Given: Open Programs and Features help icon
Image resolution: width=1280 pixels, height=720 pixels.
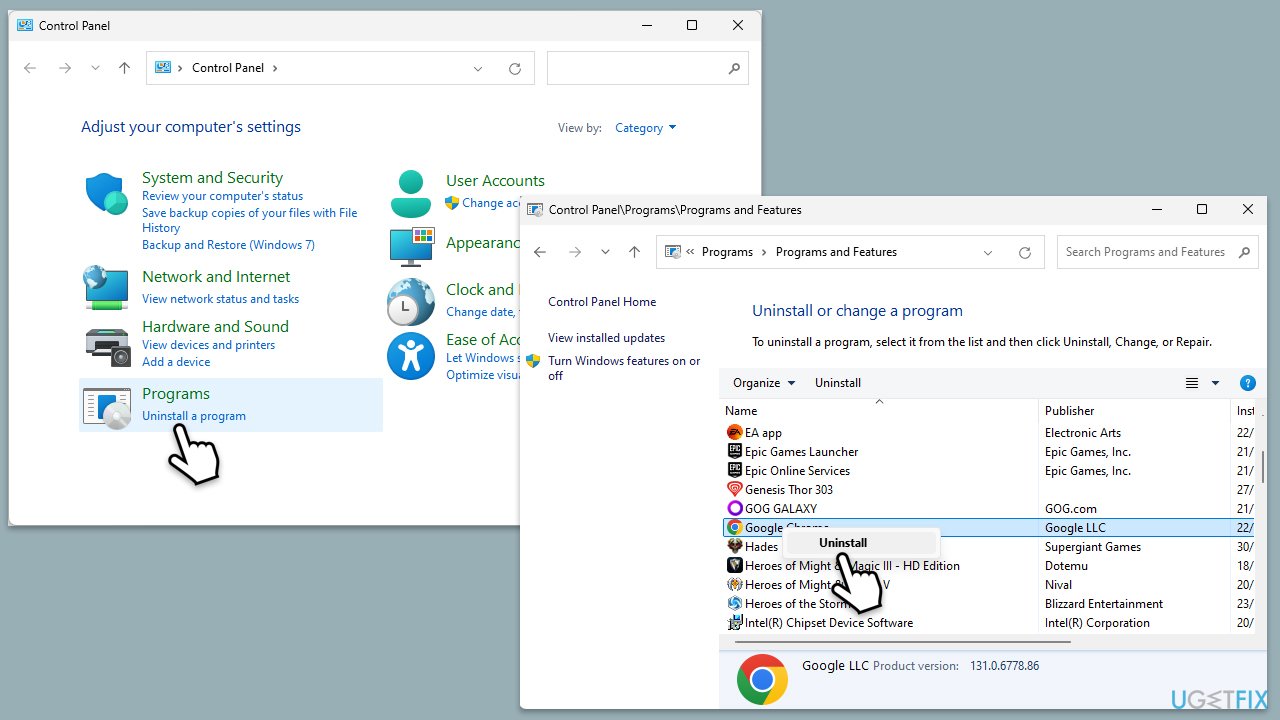Looking at the screenshot, I should [1247, 383].
